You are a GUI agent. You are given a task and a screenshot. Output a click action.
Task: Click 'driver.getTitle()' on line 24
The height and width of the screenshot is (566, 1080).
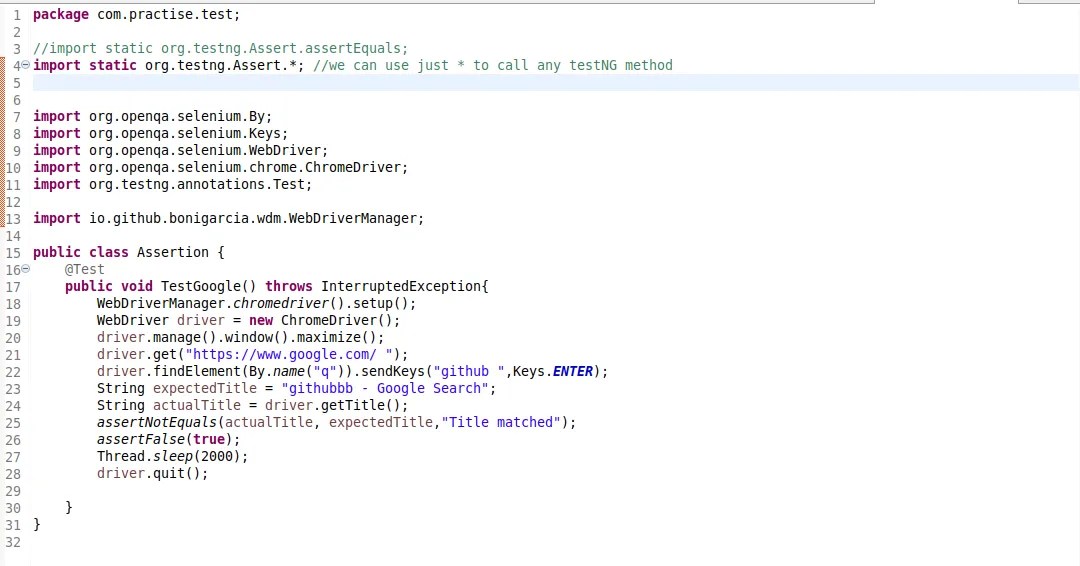click(x=333, y=406)
